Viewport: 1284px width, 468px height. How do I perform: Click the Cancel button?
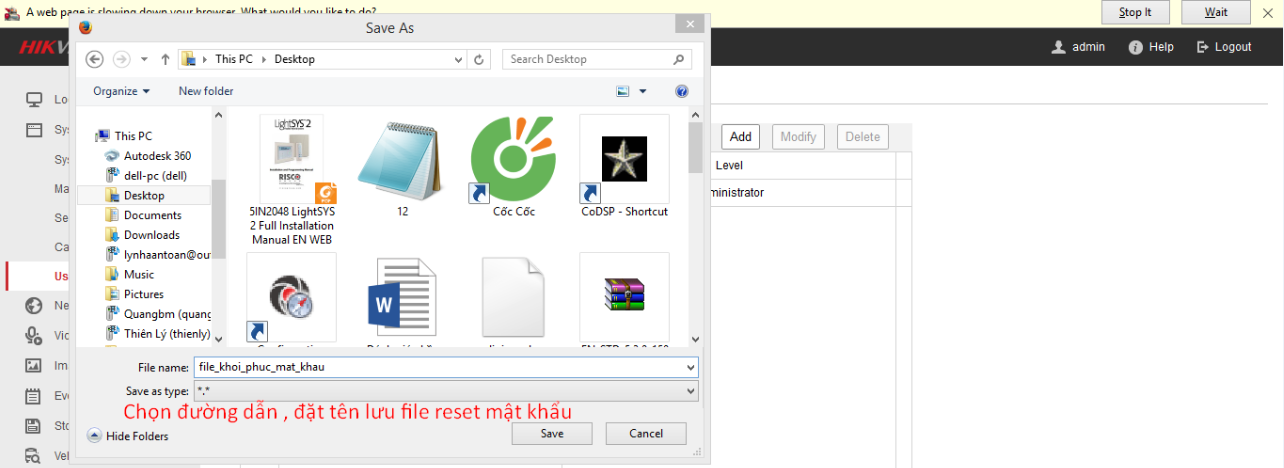click(x=646, y=434)
